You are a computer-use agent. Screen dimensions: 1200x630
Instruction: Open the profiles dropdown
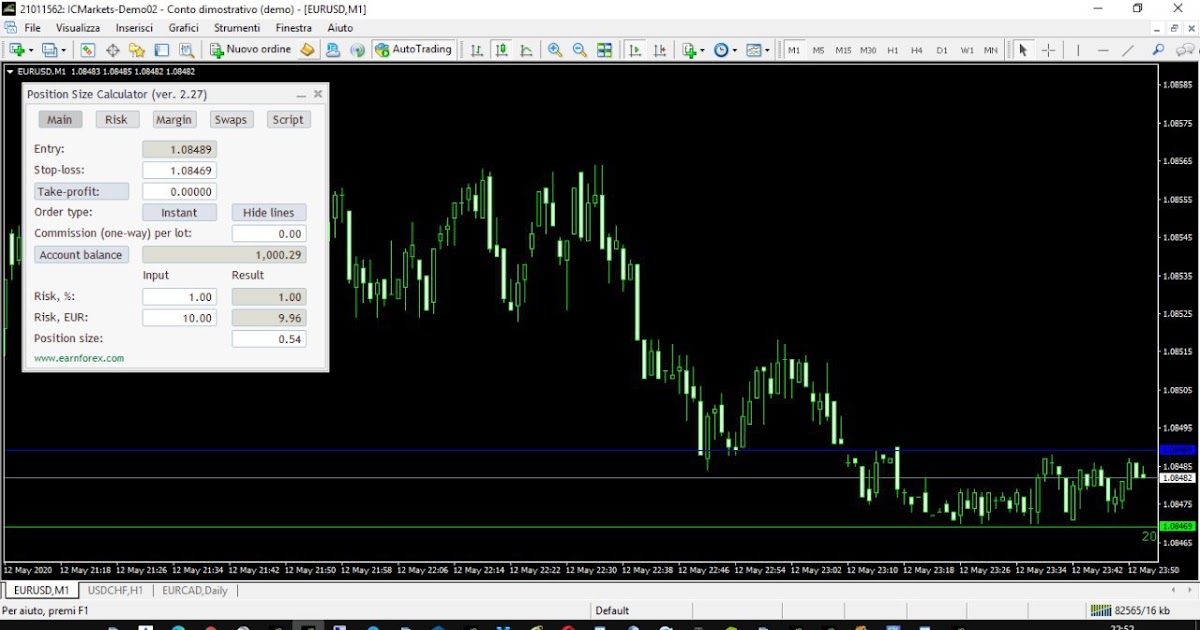65,48
